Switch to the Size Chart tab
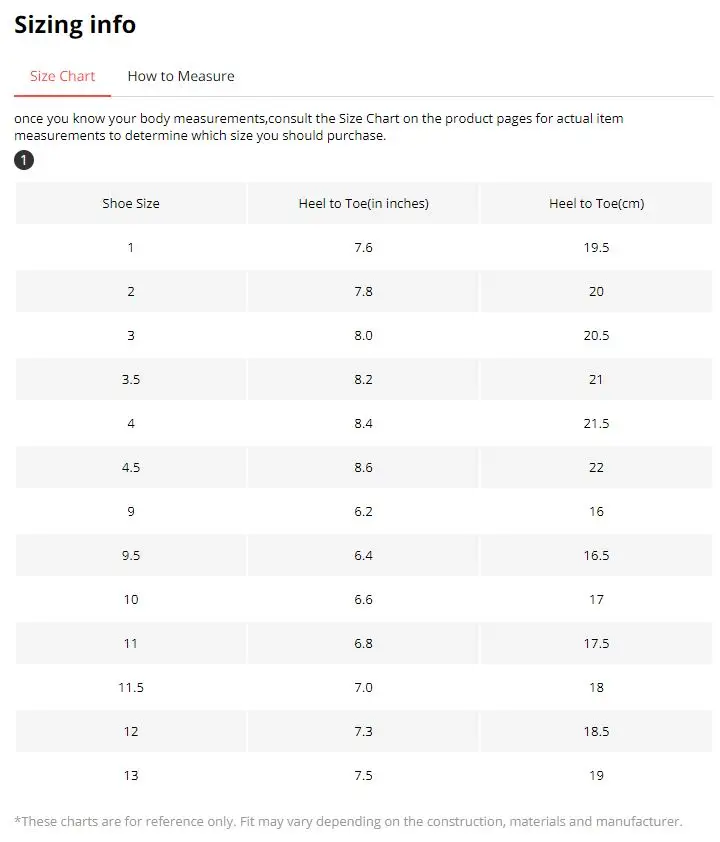Screen dimensions: 720x842 pos(62,76)
